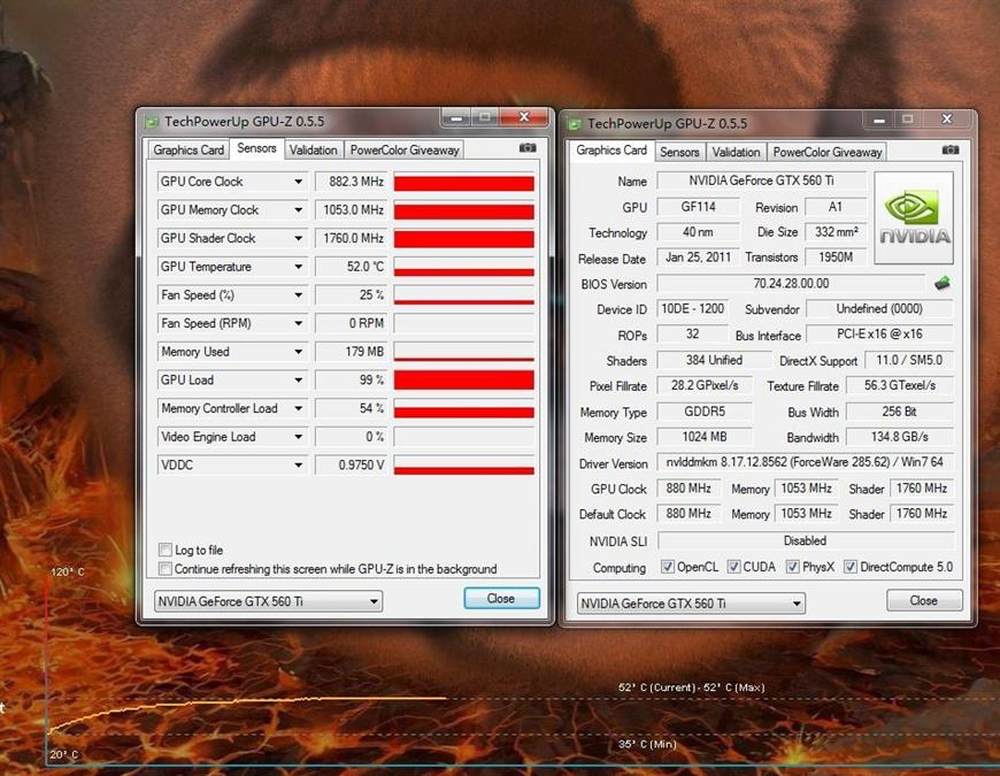Click the 54 % Memory Controller Load value

351,408
